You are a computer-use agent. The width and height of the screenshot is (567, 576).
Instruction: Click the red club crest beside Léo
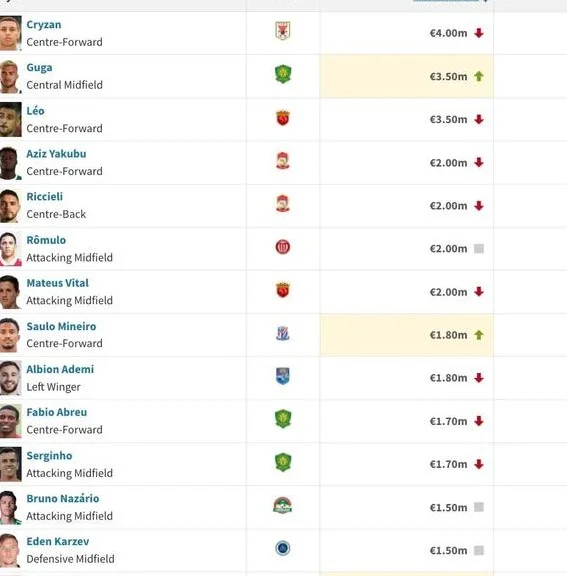(x=283, y=118)
